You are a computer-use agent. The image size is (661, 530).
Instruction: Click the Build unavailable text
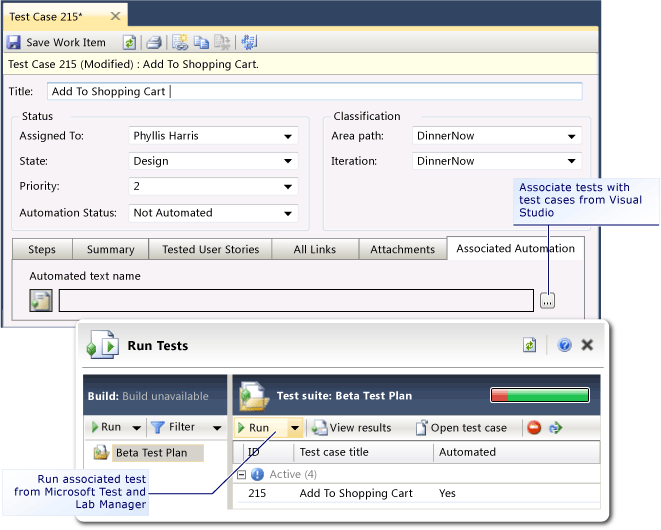point(165,396)
